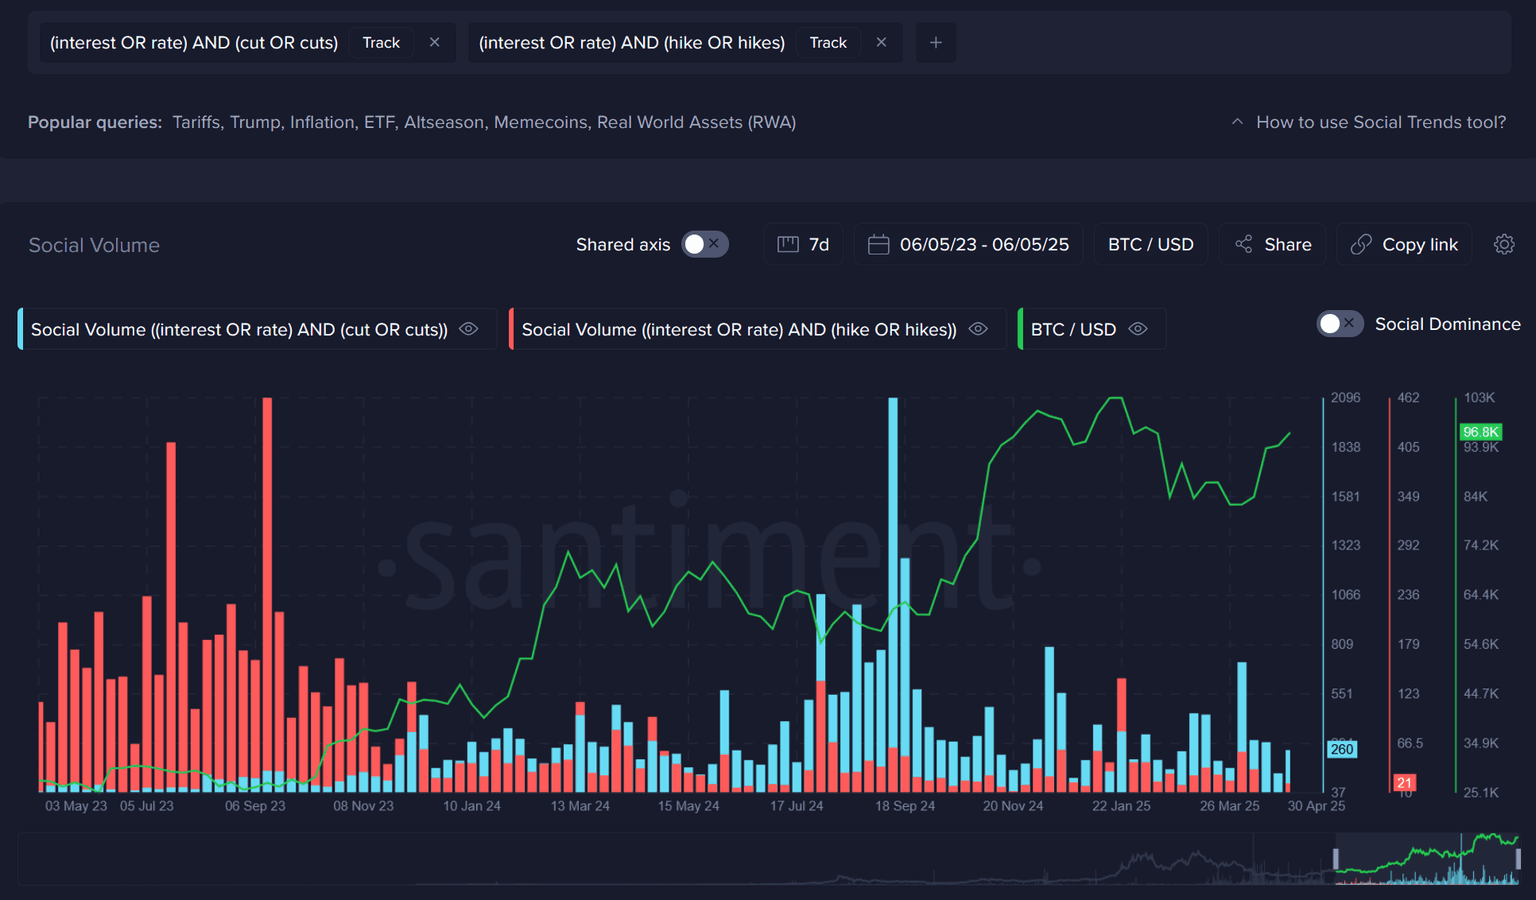Open the BTC / USD asset selector
The height and width of the screenshot is (900, 1536).
click(x=1150, y=244)
